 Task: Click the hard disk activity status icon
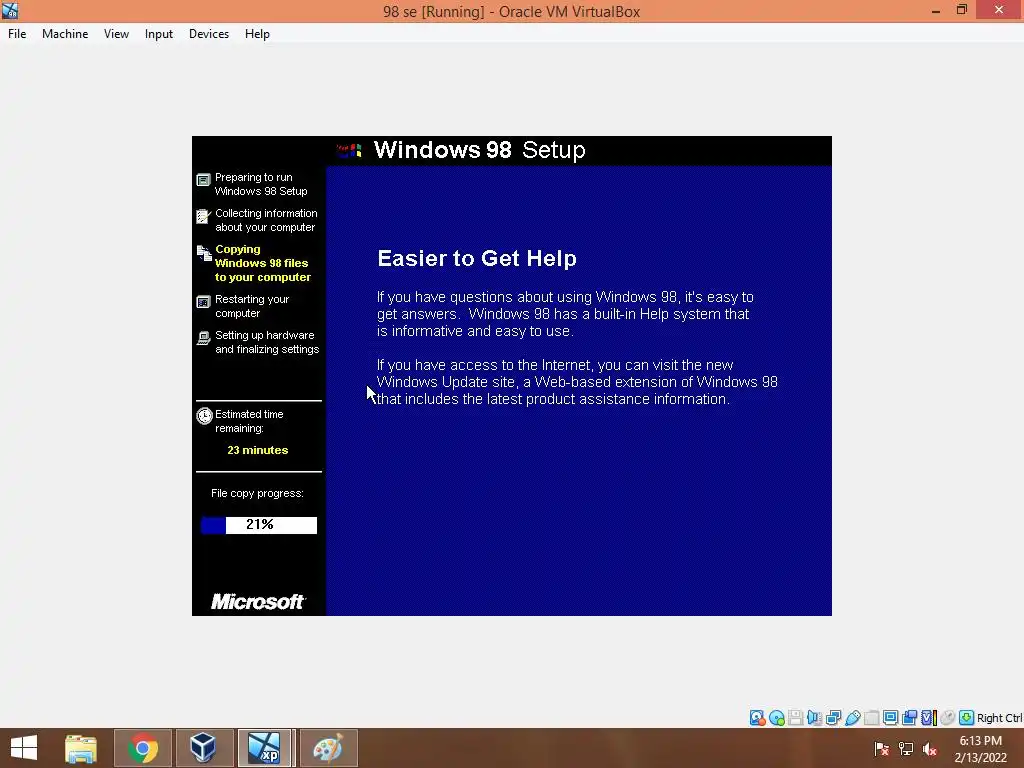click(758, 718)
